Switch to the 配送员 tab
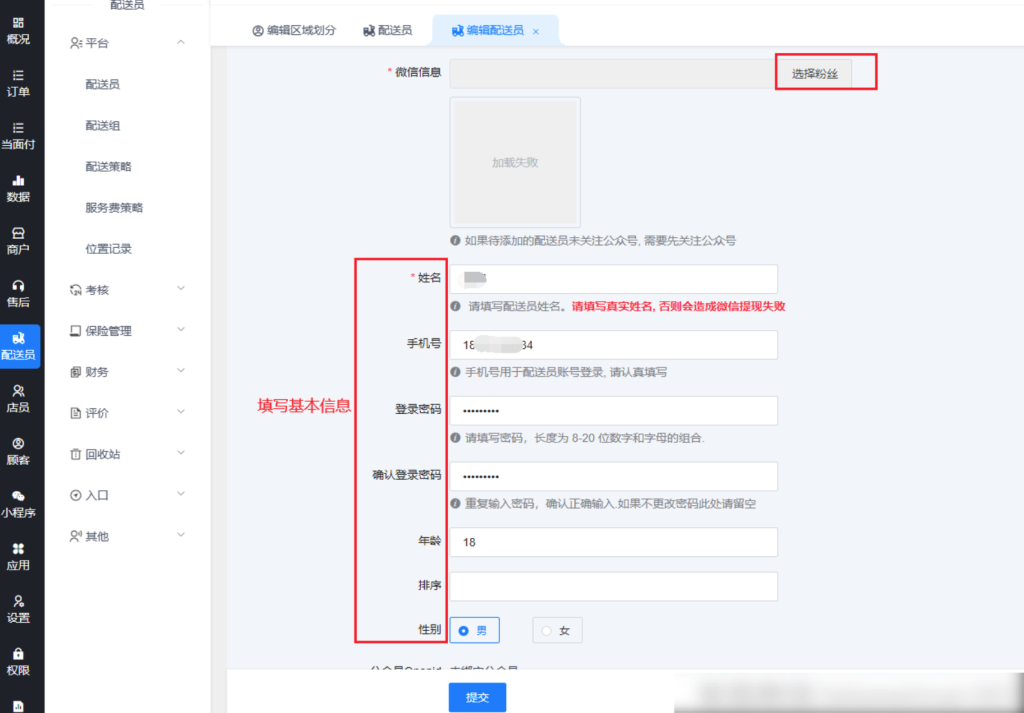 click(387, 31)
